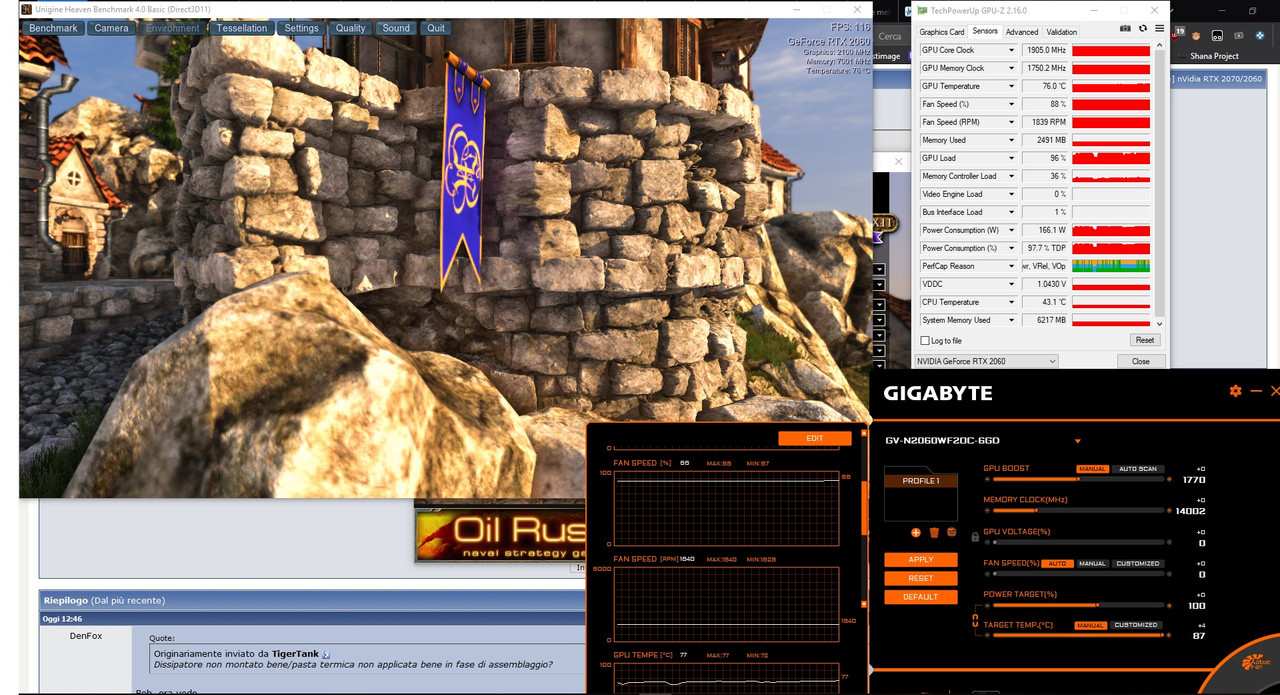Add a new profile with plus icon
This screenshot has width=1280, height=695.
[x=916, y=532]
